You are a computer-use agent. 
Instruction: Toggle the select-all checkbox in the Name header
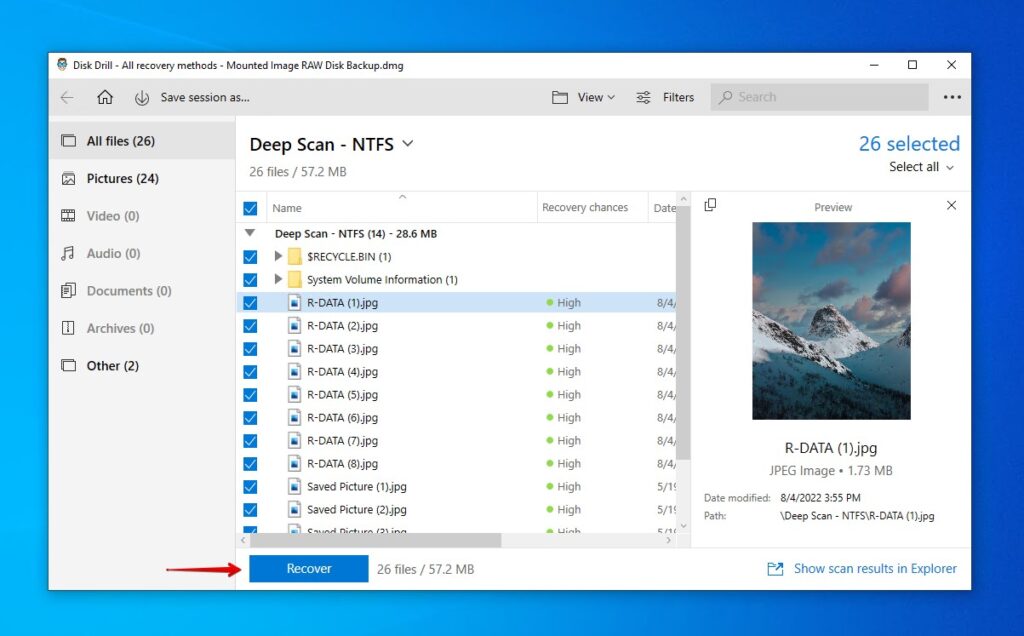coord(250,207)
